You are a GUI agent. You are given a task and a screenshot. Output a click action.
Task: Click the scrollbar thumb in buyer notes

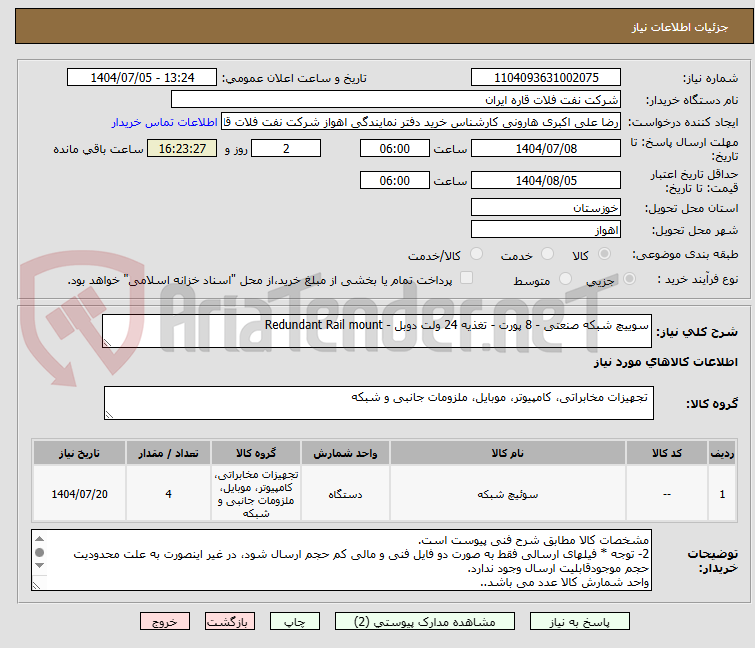[x=39, y=552]
